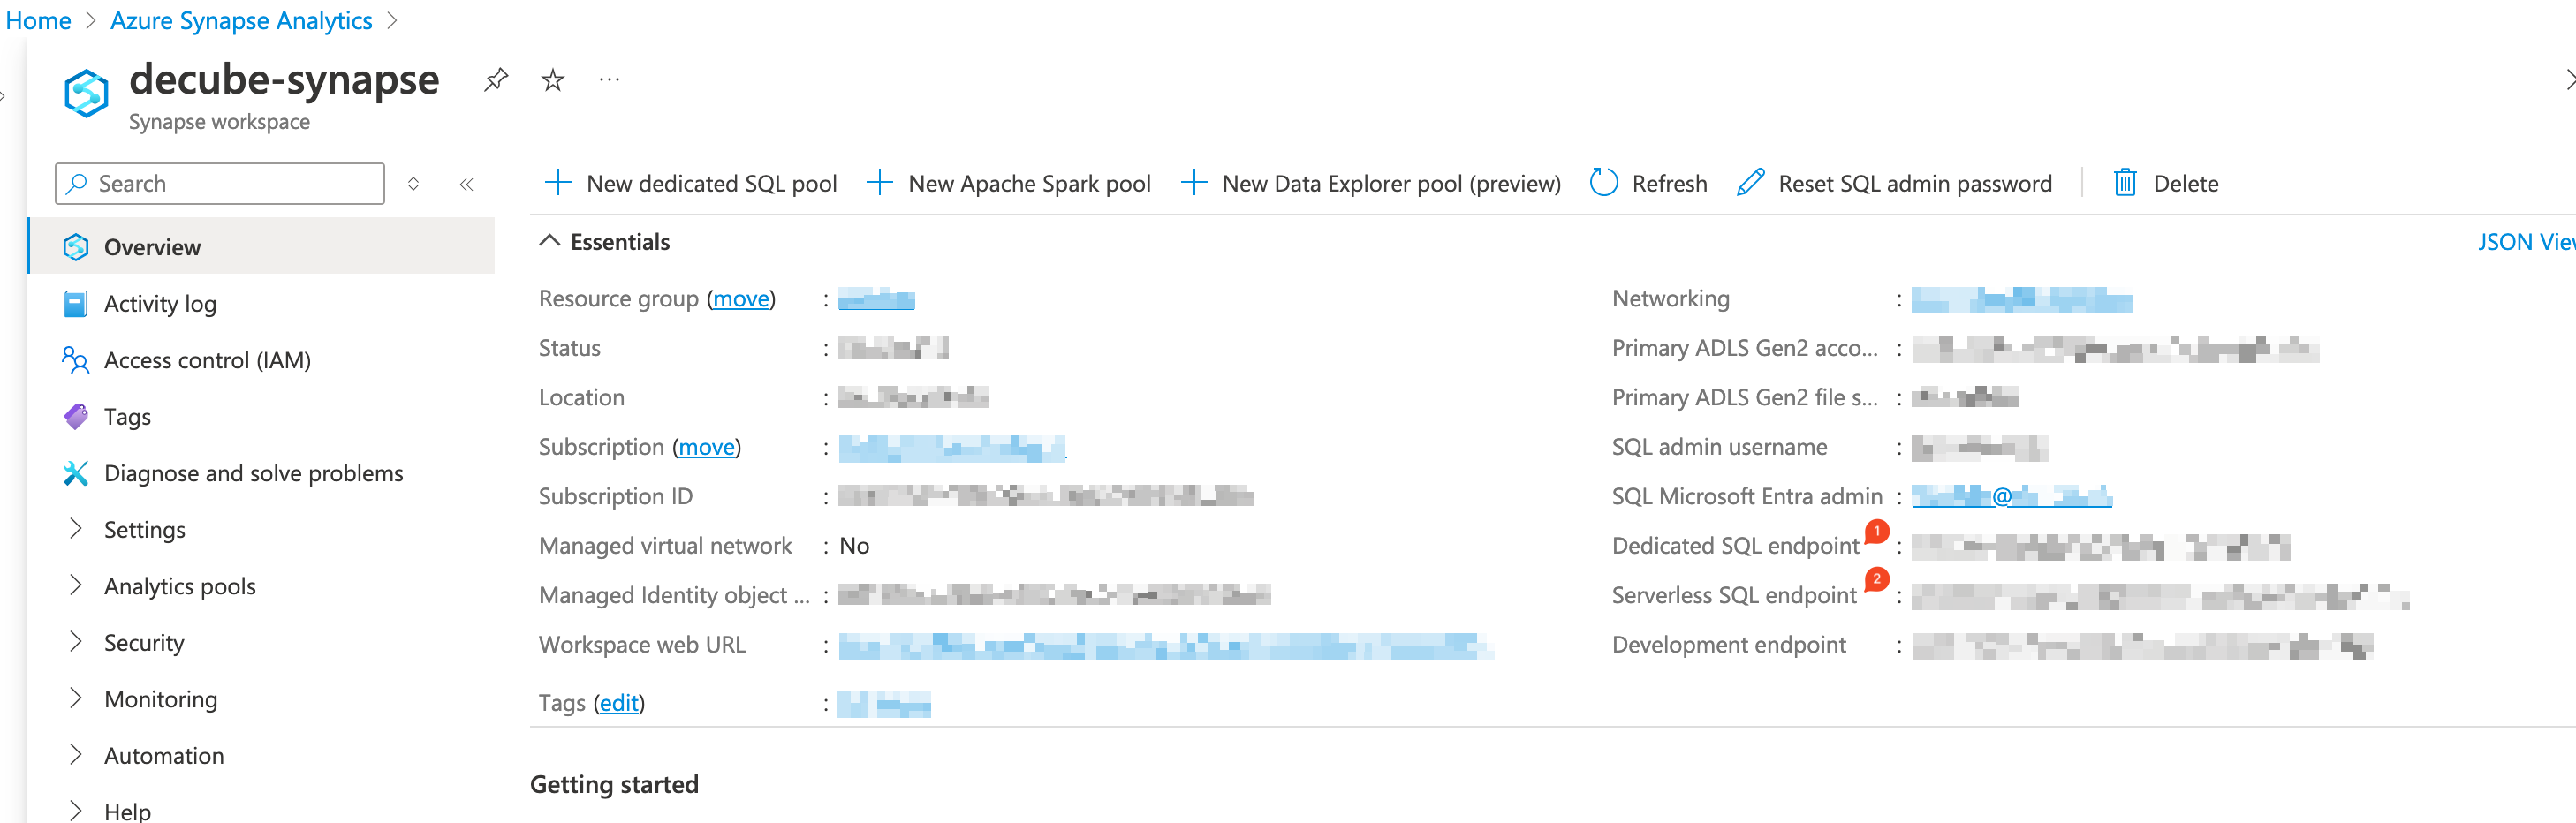Image resolution: width=2576 pixels, height=823 pixels.
Task: Collapse the Essentials section
Action: point(549,241)
